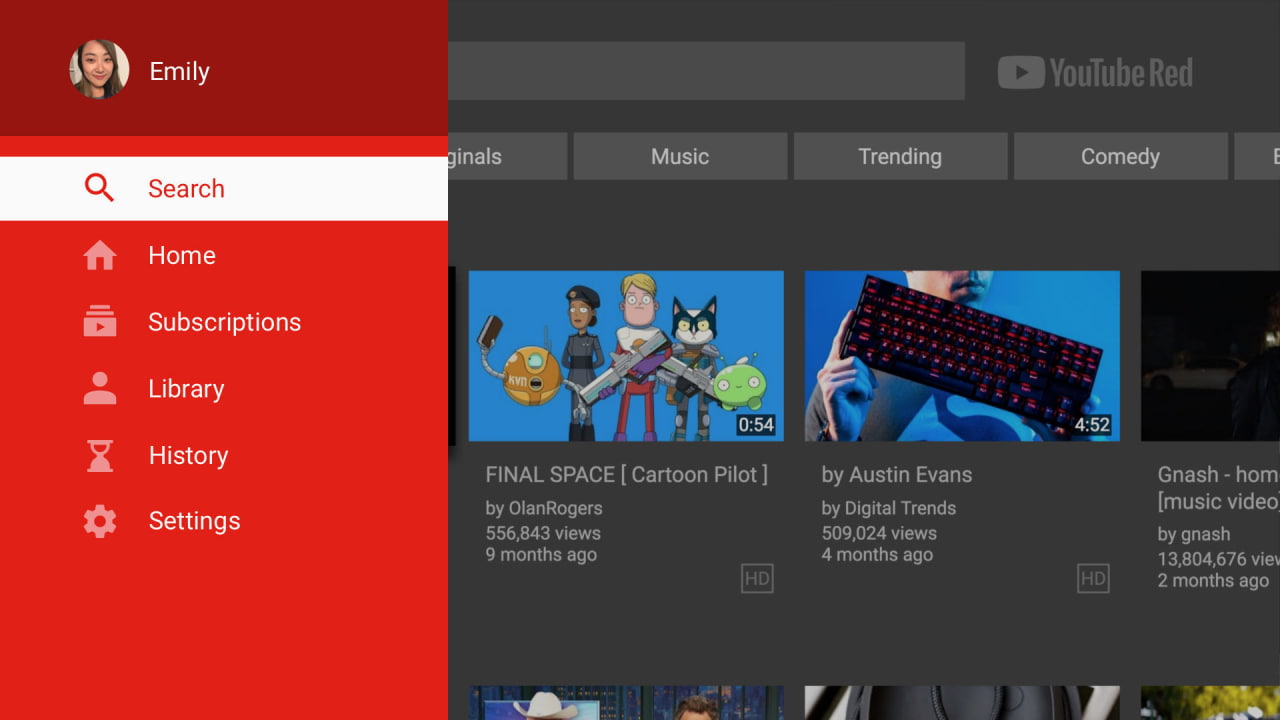Click the Settings gear icon
Image resolution: width=1280 pixels, height=720 pixels.
click(x=99, y=520)
